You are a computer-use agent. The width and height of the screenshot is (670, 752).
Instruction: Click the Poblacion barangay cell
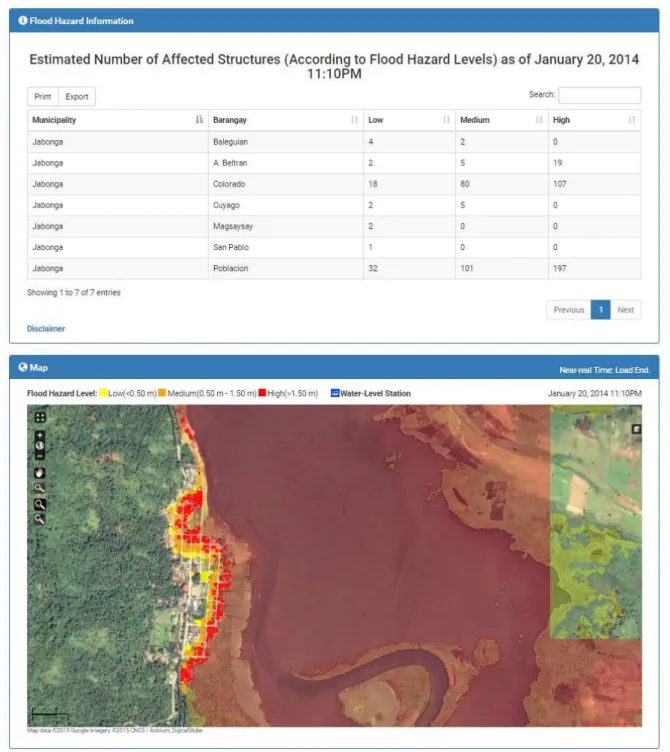coord(286,269)
